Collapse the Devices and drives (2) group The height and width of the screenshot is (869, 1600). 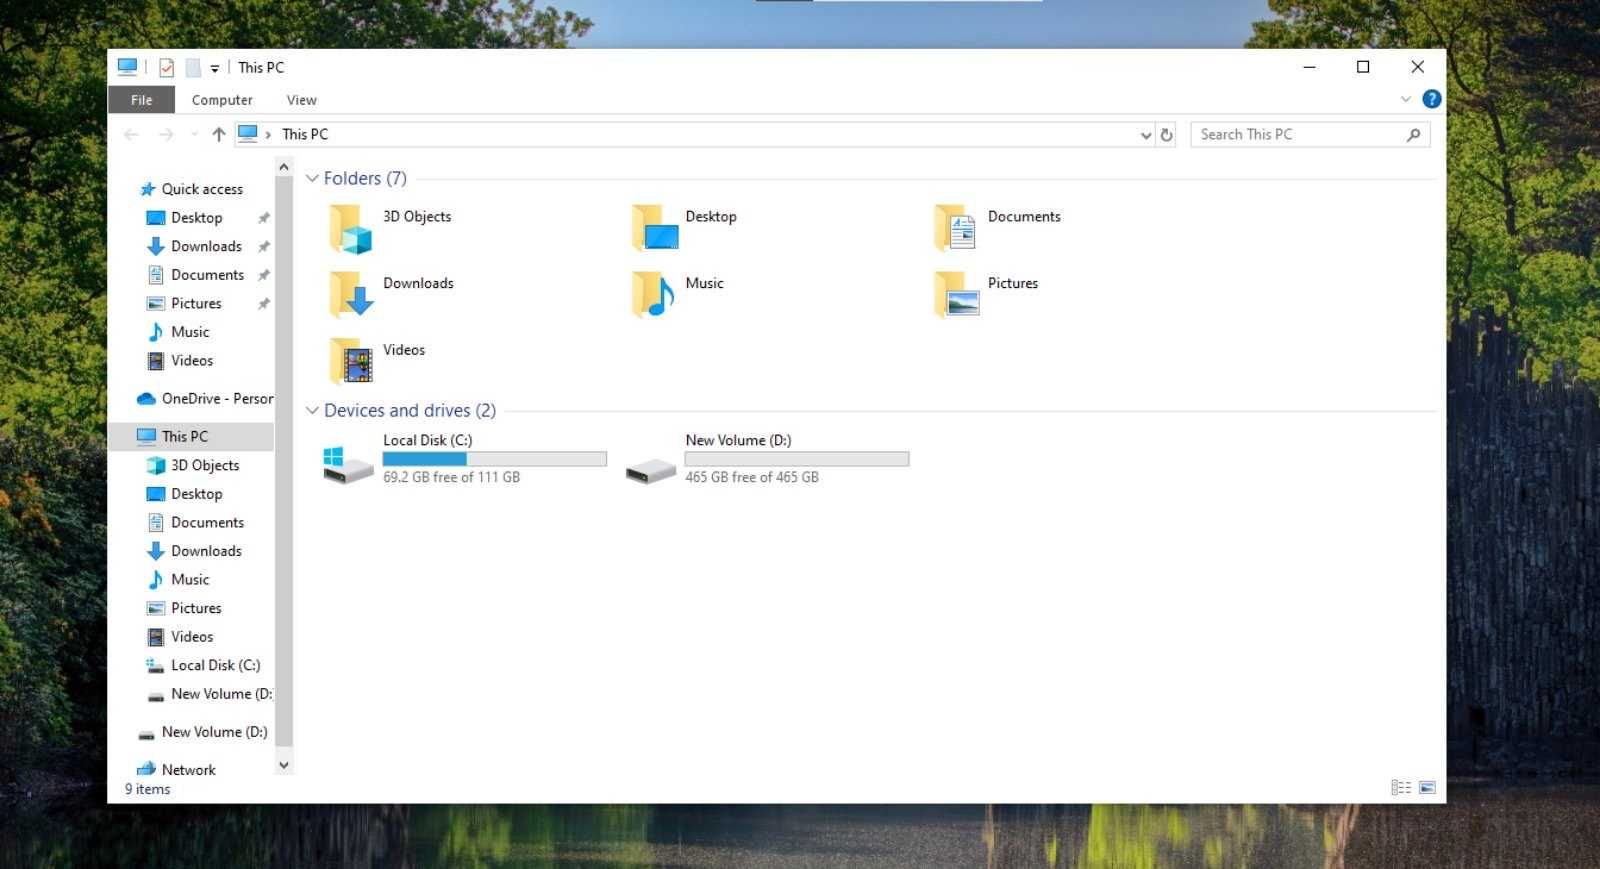pyautogui.click(x=312, y=410)
